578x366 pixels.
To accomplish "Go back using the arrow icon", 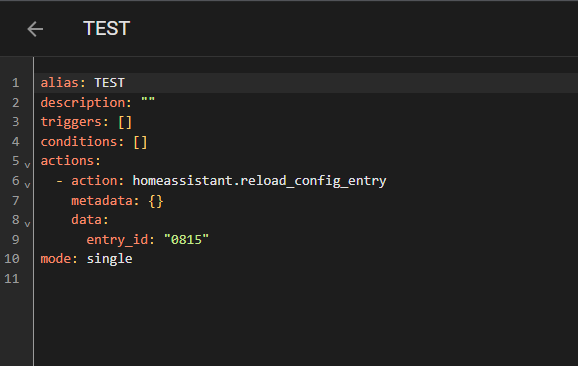I will click(x=35, y=29).
